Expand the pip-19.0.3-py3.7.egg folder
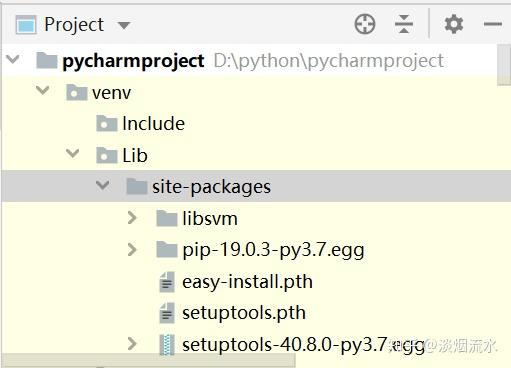The height and width of the screenshot is (368, 511). pyautogui.click(x=132, y=249)
